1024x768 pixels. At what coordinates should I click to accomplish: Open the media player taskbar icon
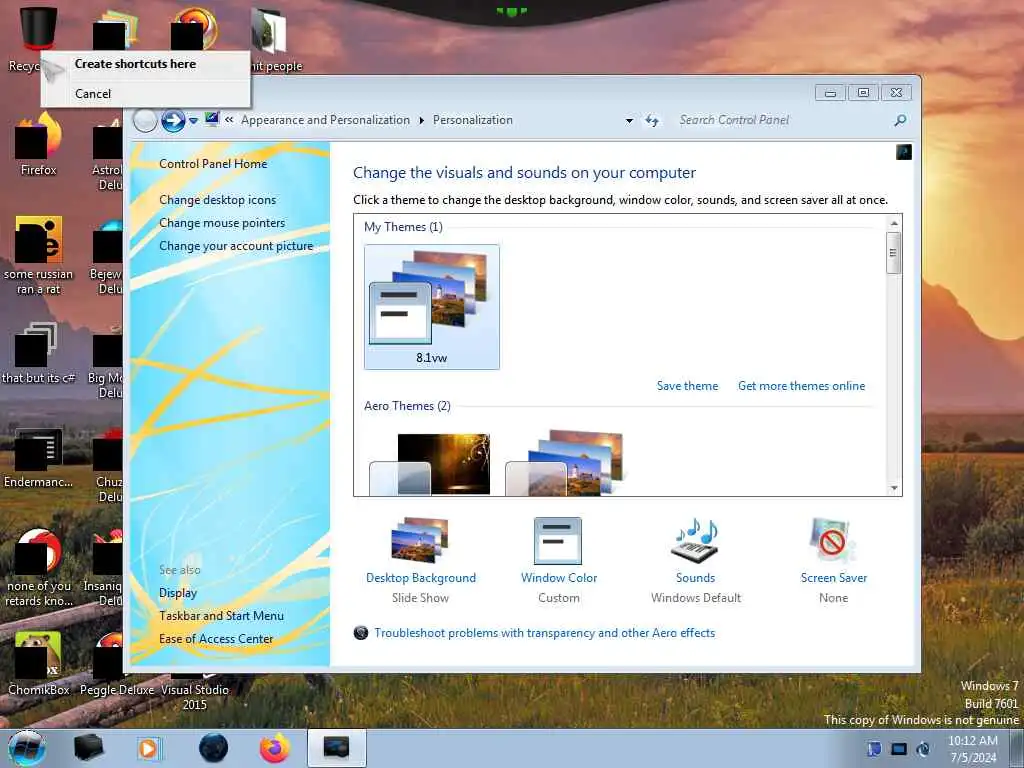149,748
